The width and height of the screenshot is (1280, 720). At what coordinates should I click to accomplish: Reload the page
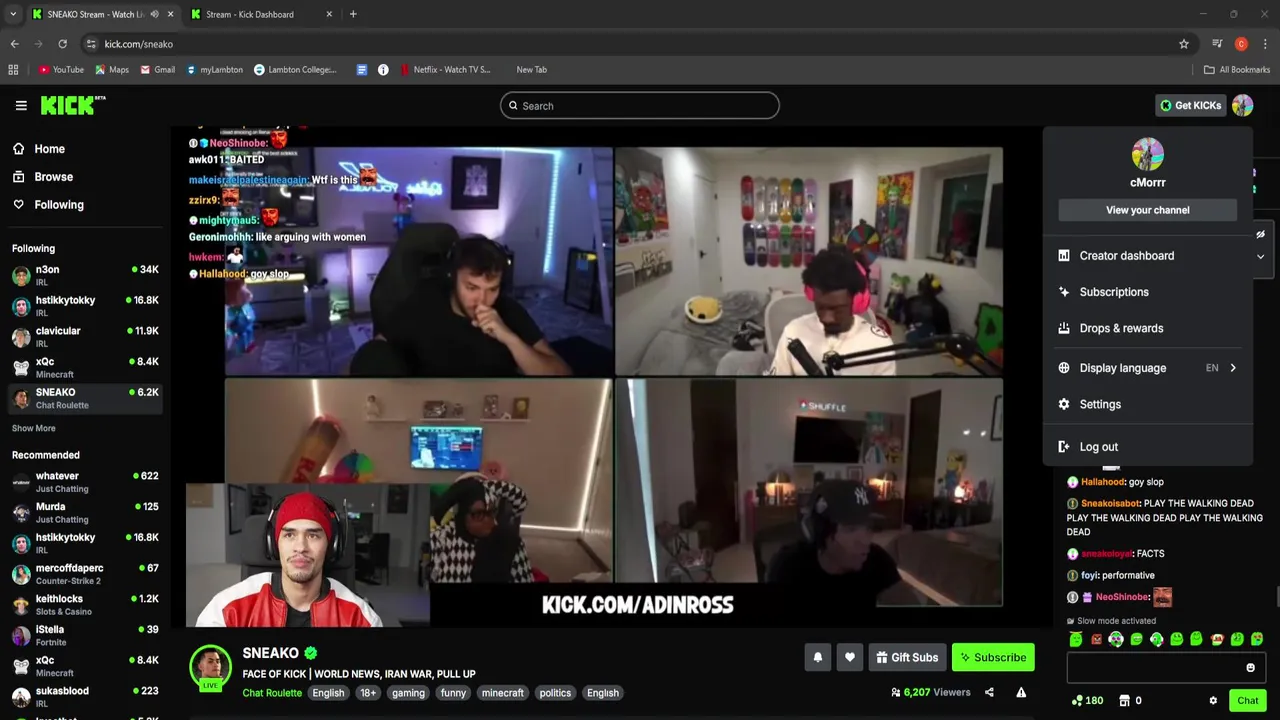tap(62, 44)
